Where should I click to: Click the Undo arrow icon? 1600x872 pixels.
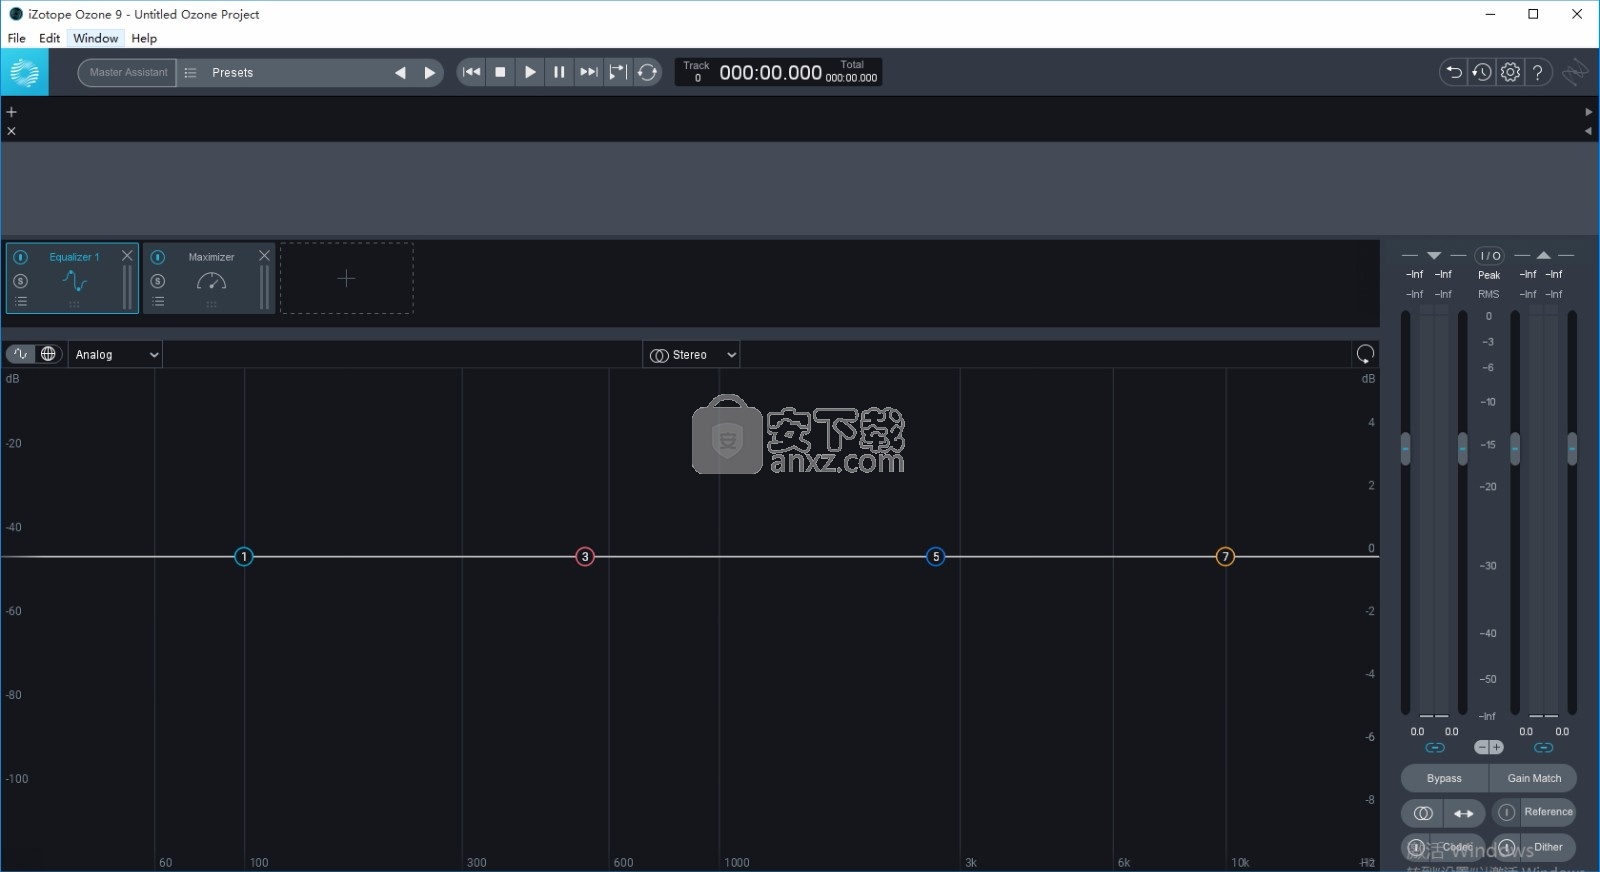(x=1454, y=72)
